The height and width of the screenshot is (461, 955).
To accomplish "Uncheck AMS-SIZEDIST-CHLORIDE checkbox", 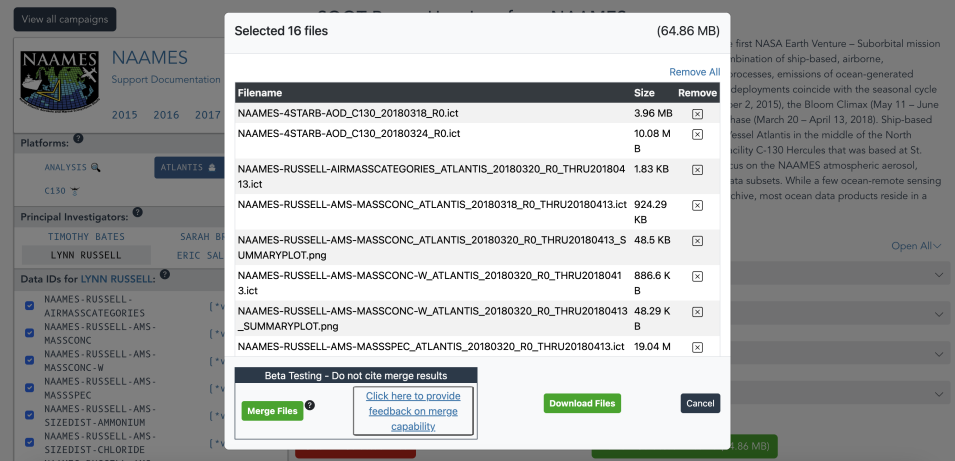I will point(29,442).
